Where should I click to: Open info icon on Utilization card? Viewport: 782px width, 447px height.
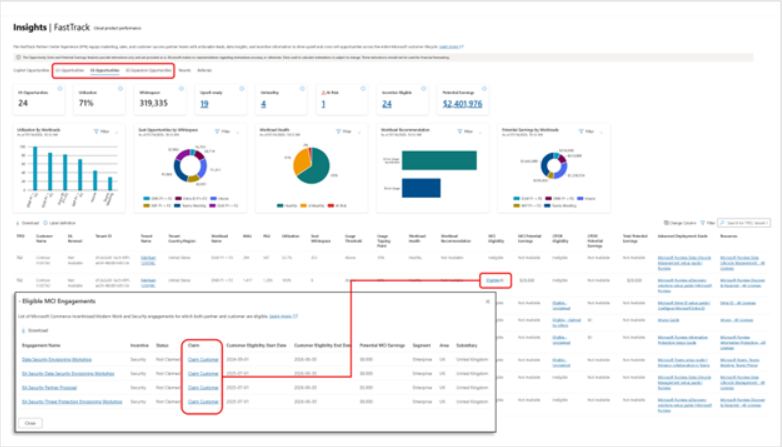[120, 88]
